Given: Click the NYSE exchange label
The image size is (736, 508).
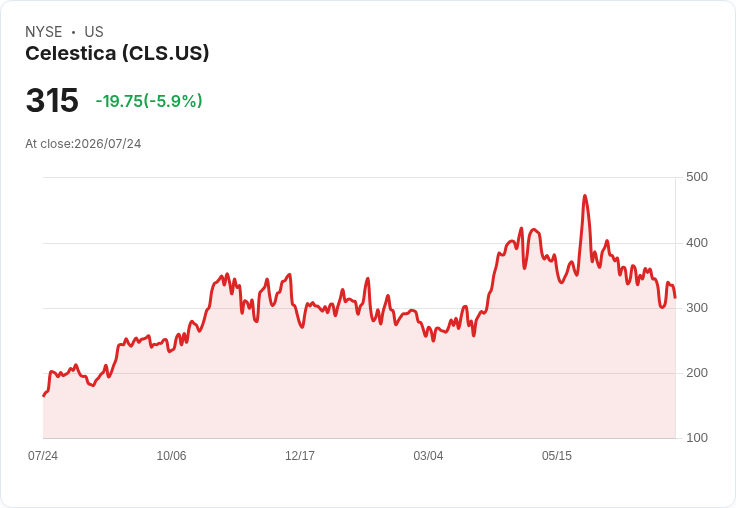Looking at the screenshot, I should click(x=44, y=31).
